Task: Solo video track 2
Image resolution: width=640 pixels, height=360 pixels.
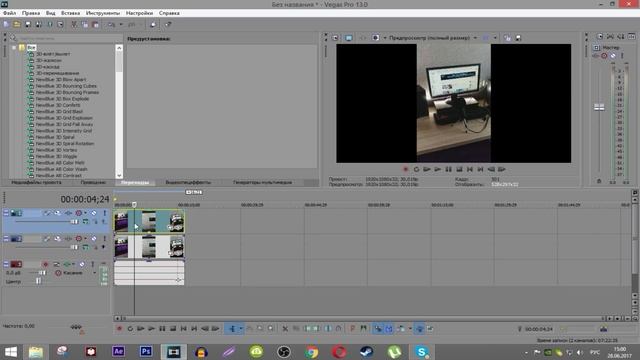Action: (104, 238)
